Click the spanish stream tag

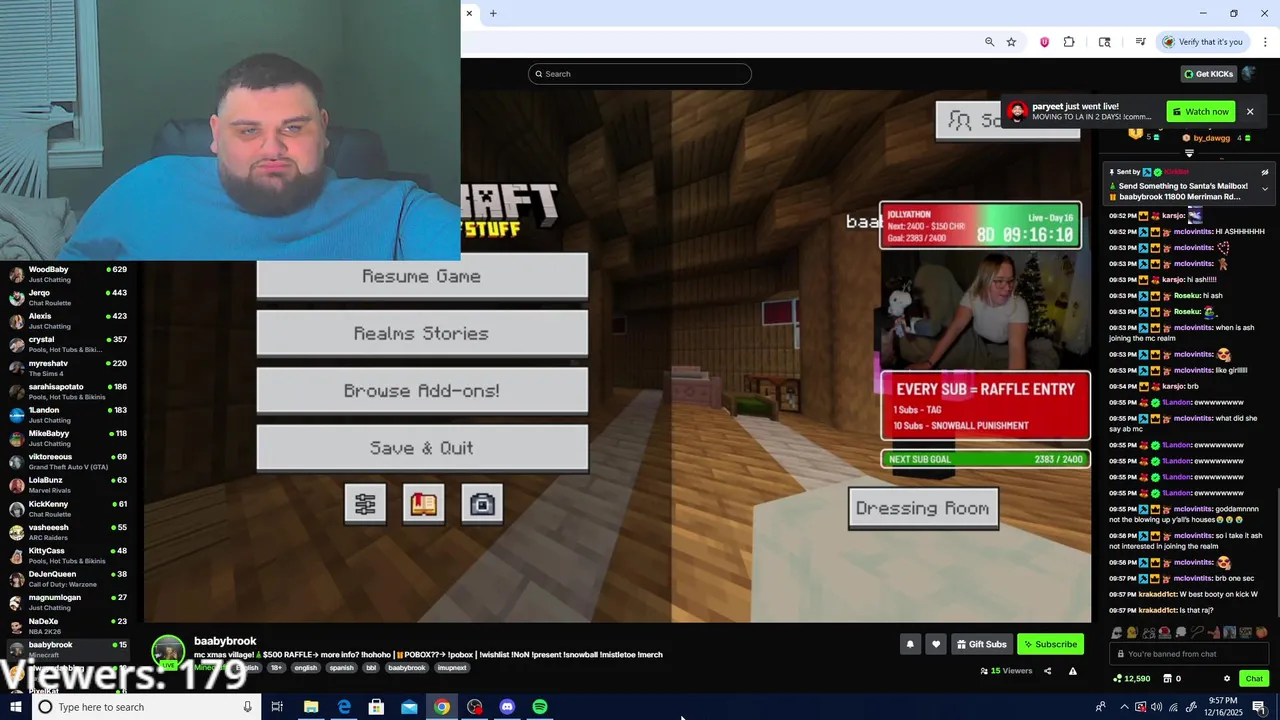(x=341, y=668)
